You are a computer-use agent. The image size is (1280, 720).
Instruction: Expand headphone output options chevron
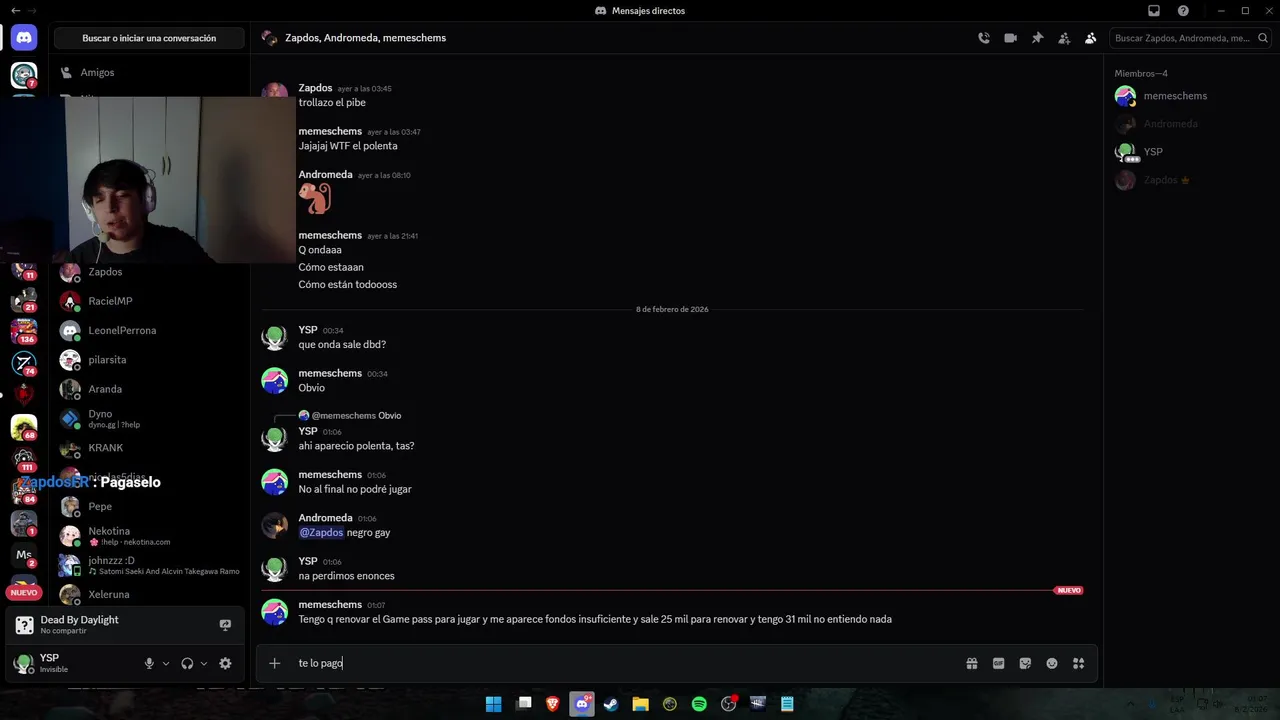point(204,663)
